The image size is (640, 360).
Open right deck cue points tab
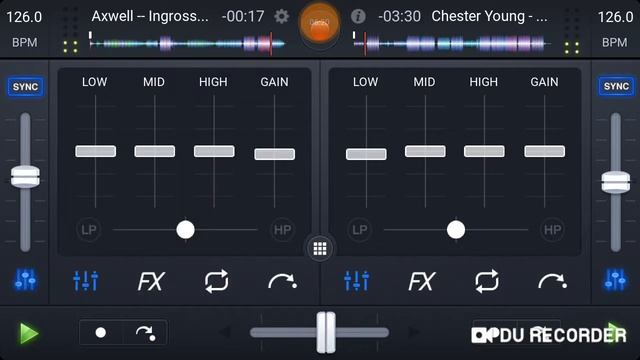pos(553,281)
